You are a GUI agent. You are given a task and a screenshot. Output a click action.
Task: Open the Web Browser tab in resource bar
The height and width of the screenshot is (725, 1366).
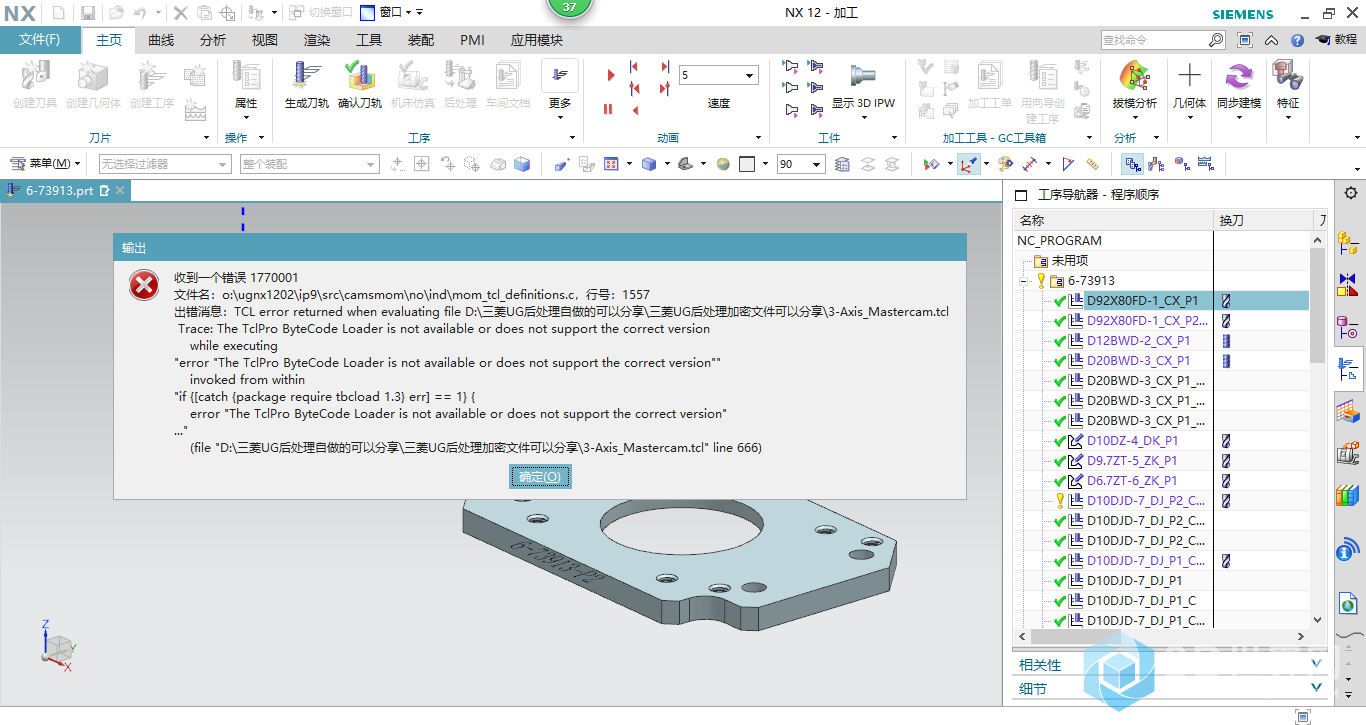[1348, 550]
